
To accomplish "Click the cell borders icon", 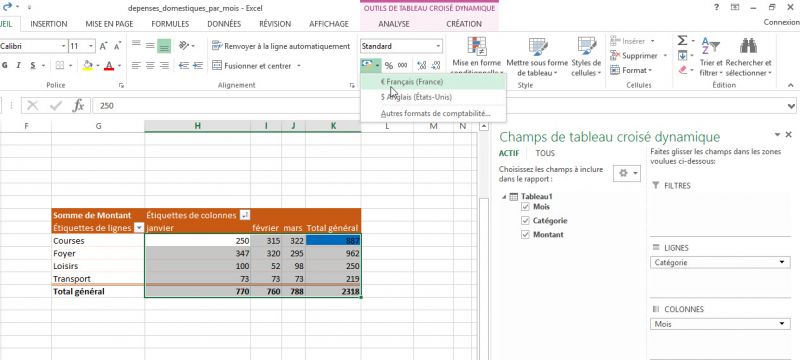I will click(59, 65).
